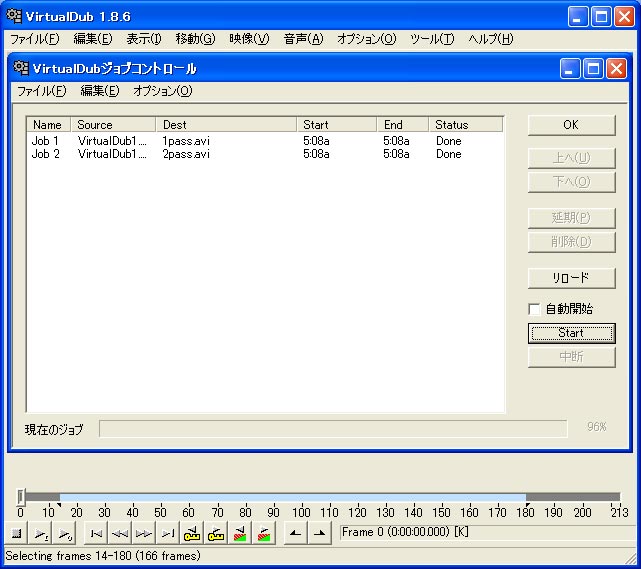Open the ヘルプ(H) menu
Image resolution: width=641 pixels, height=569 pixels.
(x=491, y=39)
